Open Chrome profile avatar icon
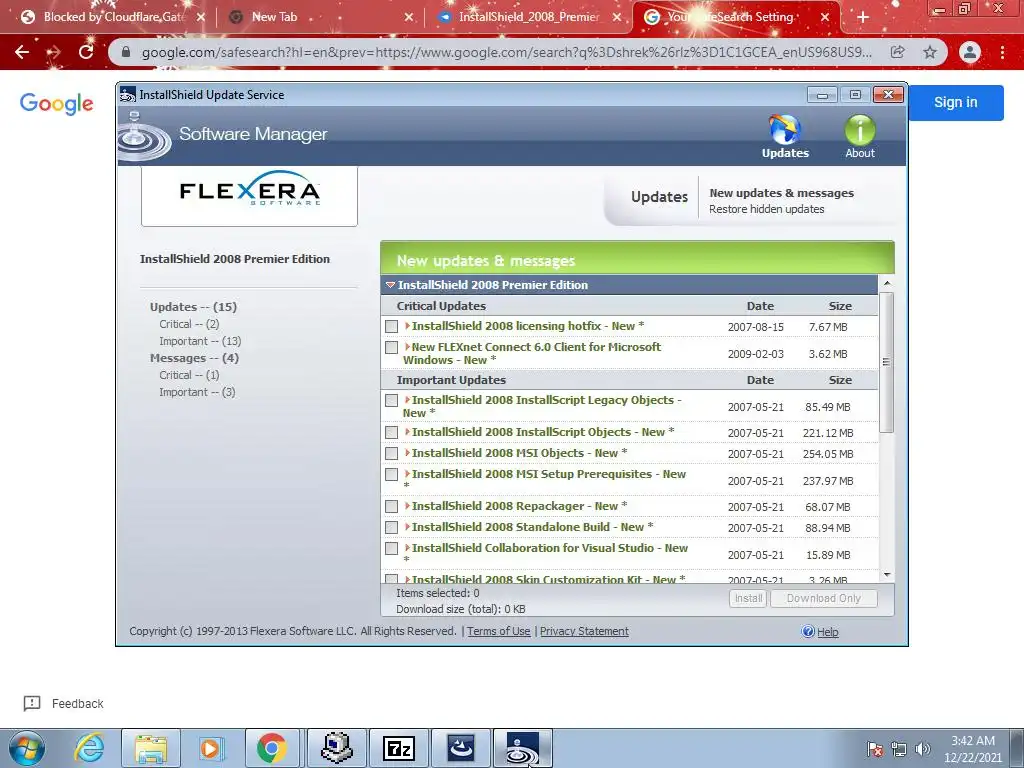The image size is (1024, 768). 970,52
